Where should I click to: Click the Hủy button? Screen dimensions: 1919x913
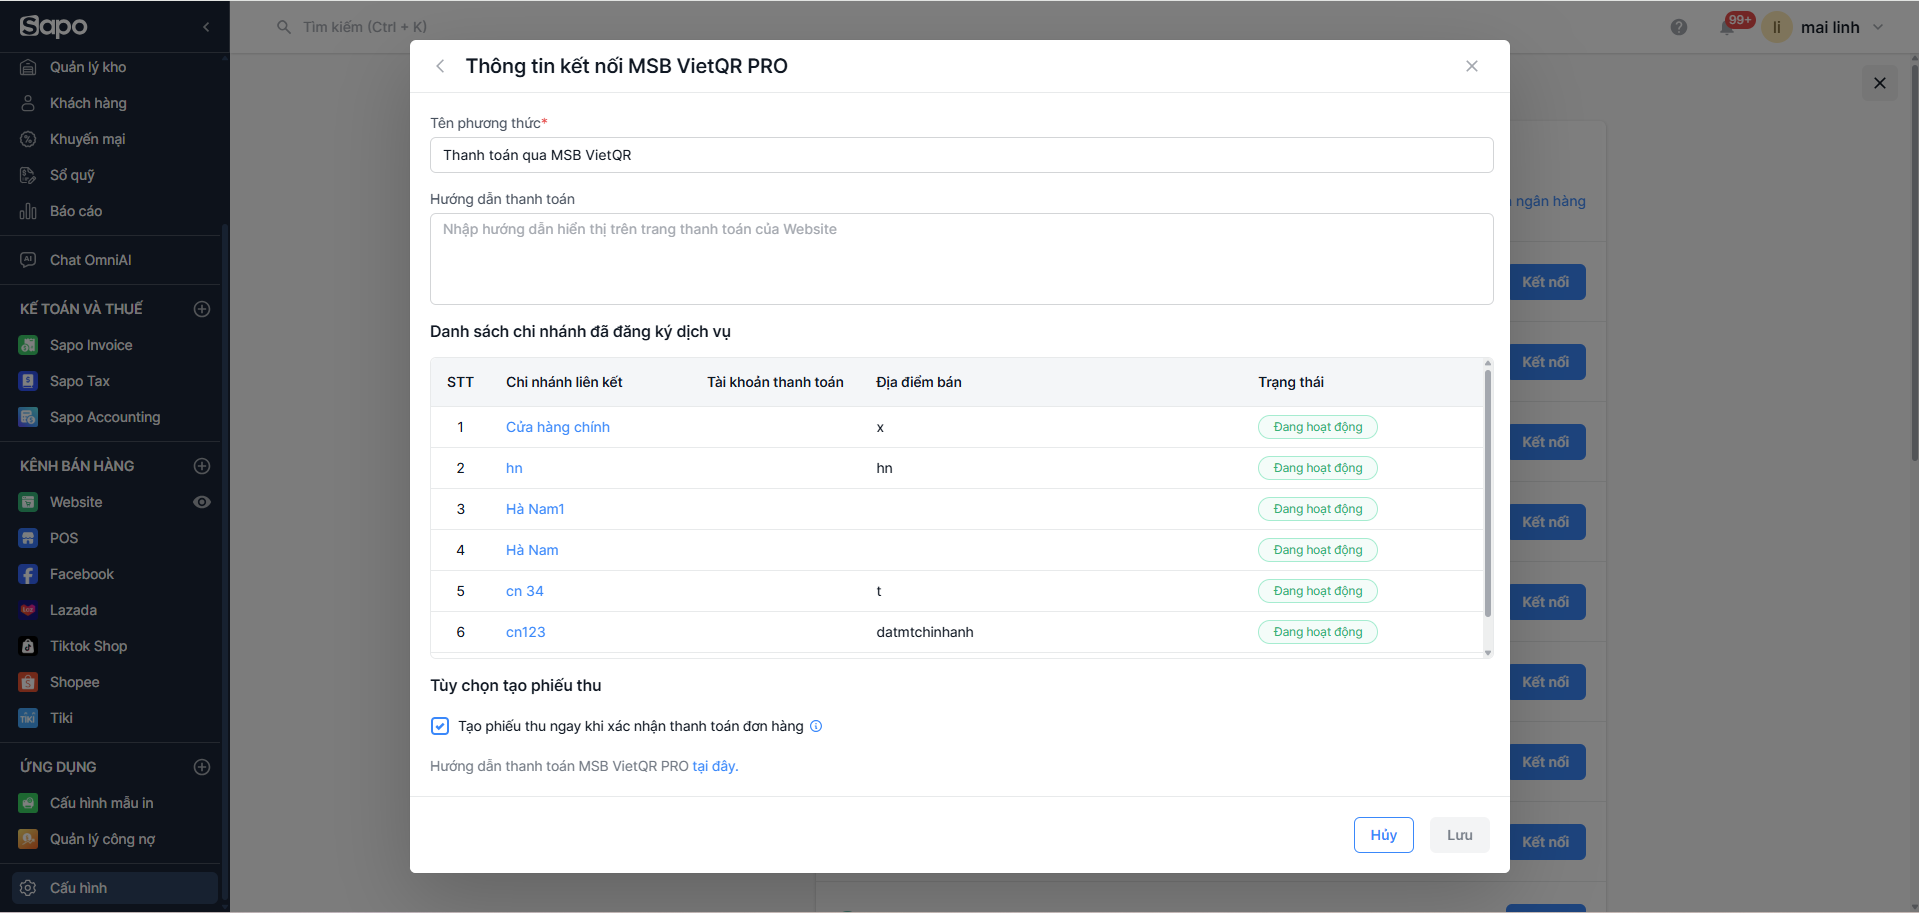click(1383, 835)
